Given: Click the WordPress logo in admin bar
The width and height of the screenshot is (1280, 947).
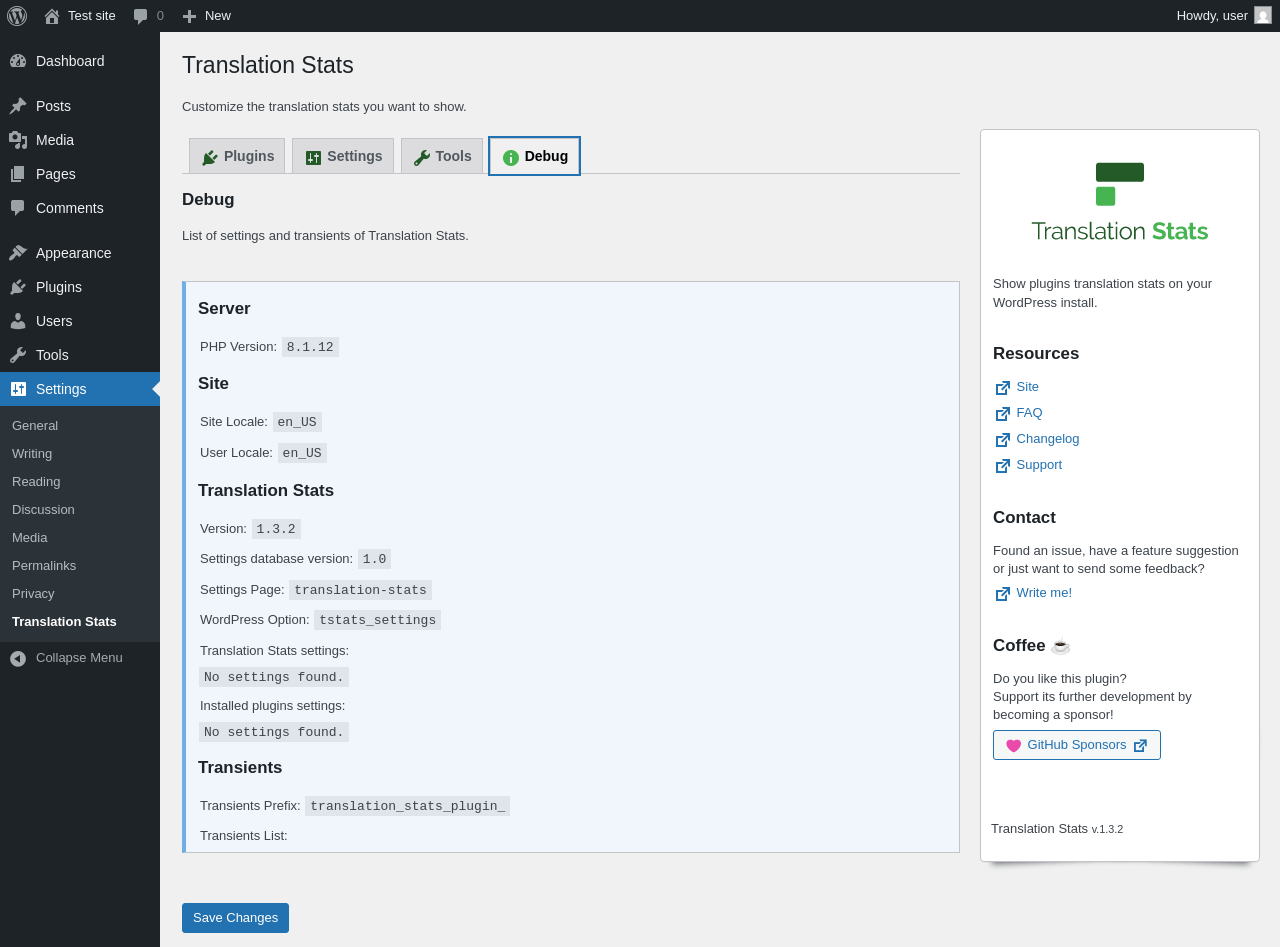Looking at the screenshot, I should [17, 16].
